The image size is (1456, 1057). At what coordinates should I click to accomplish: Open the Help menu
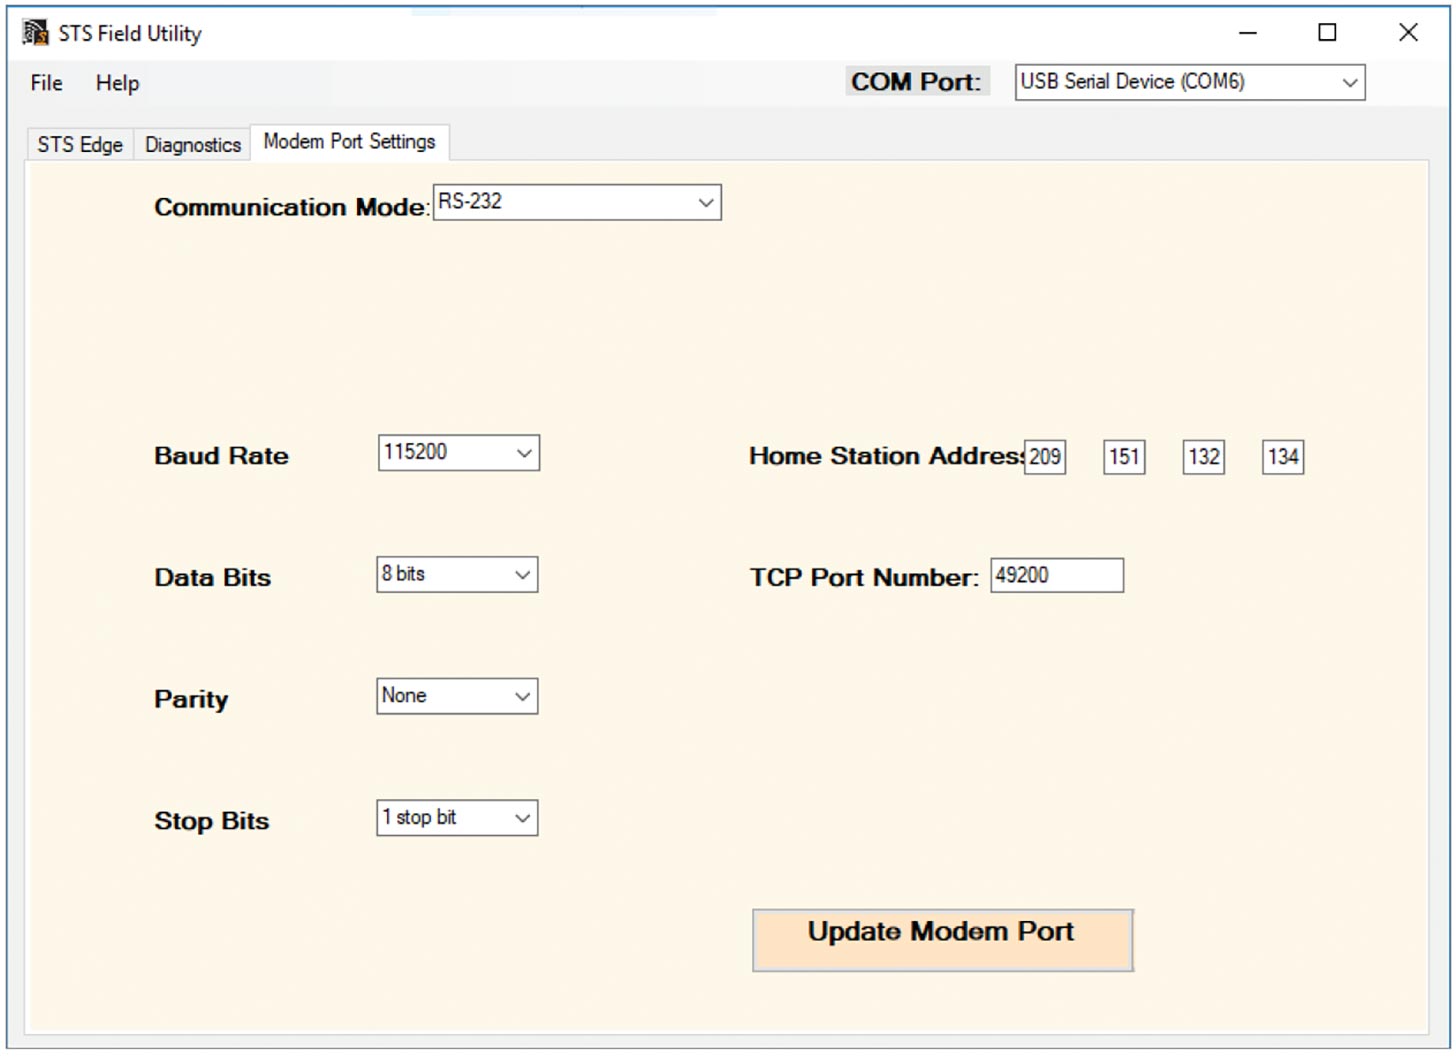coord(116,83)
